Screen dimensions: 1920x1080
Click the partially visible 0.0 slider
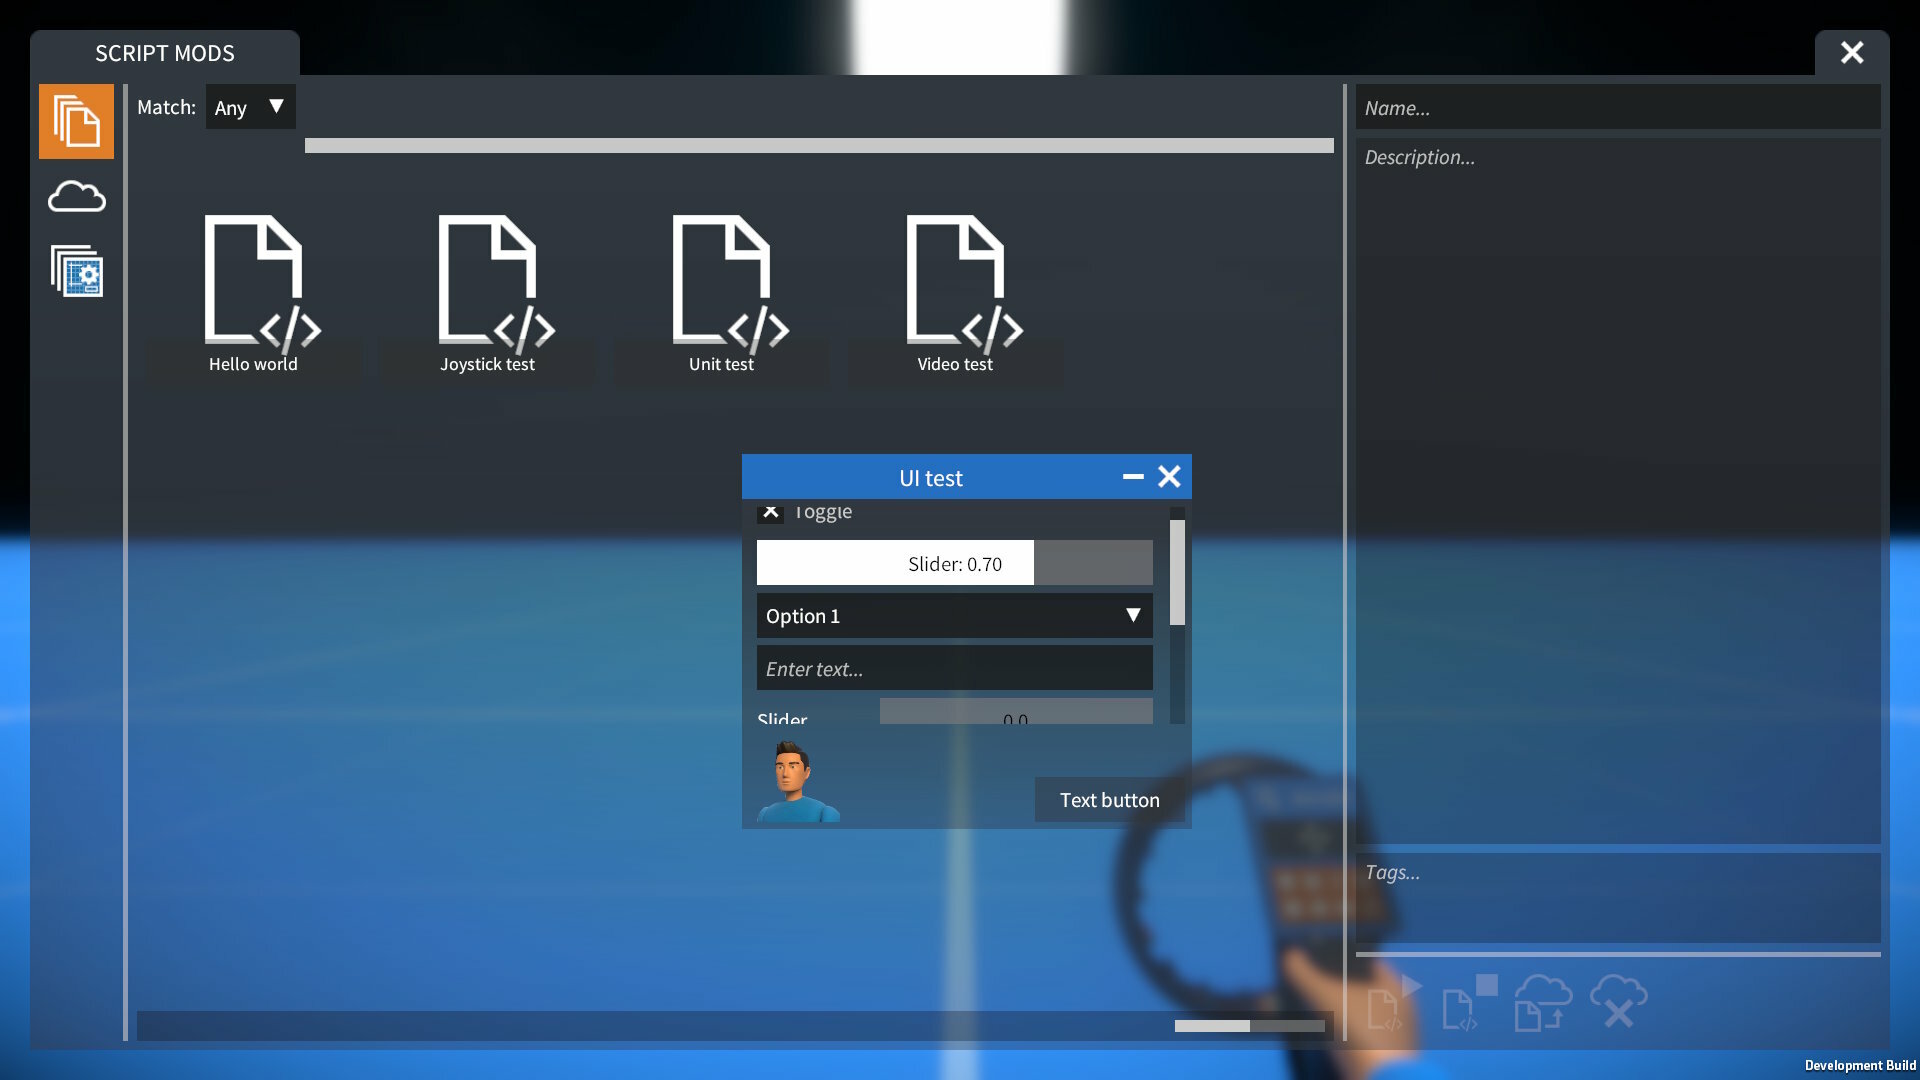click(1016, 712)
